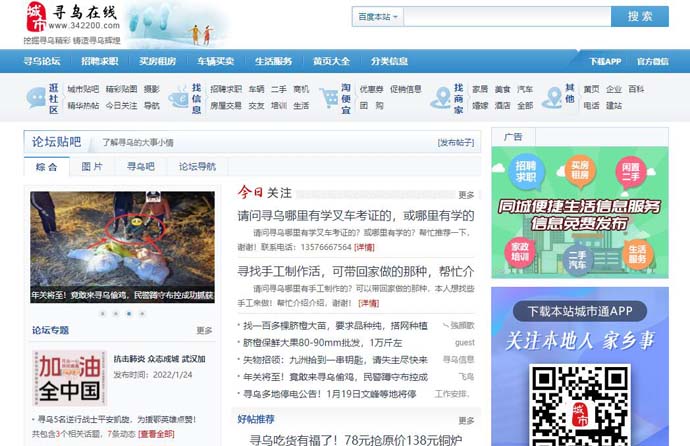690x446 pixels.
Task: Open the 寻乌5名逆行战士平安凯旋 post
Action: (117, 420)
